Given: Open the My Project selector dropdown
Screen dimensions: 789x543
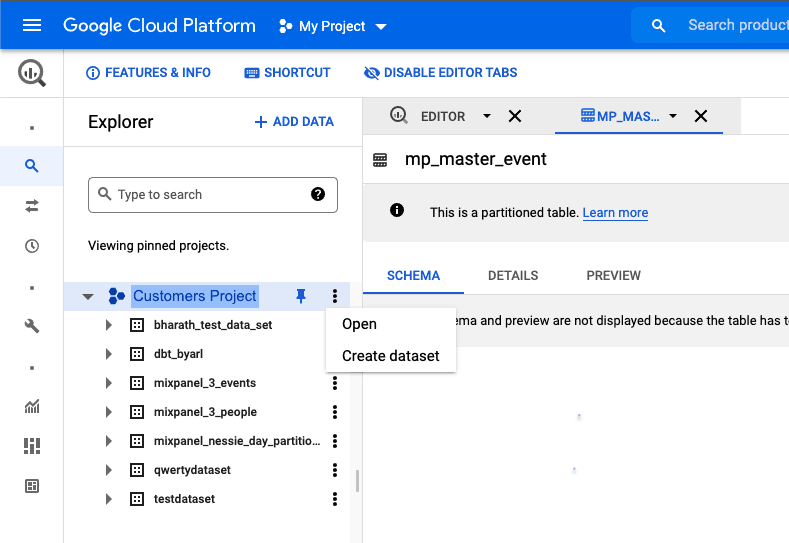Looking at the screenshot, I should [x=332, y=26].
